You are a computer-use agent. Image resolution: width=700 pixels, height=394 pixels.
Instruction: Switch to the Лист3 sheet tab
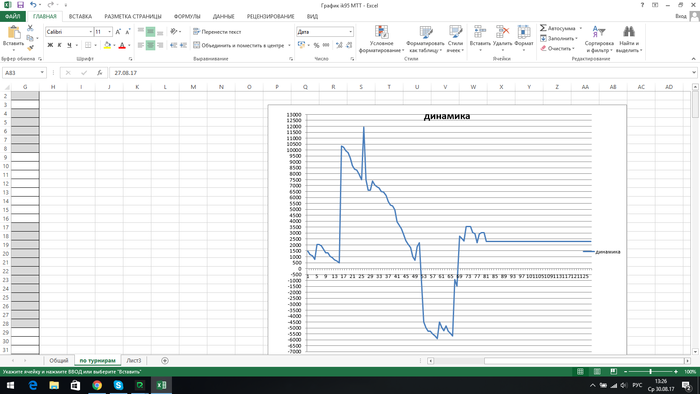click(133, 361)
